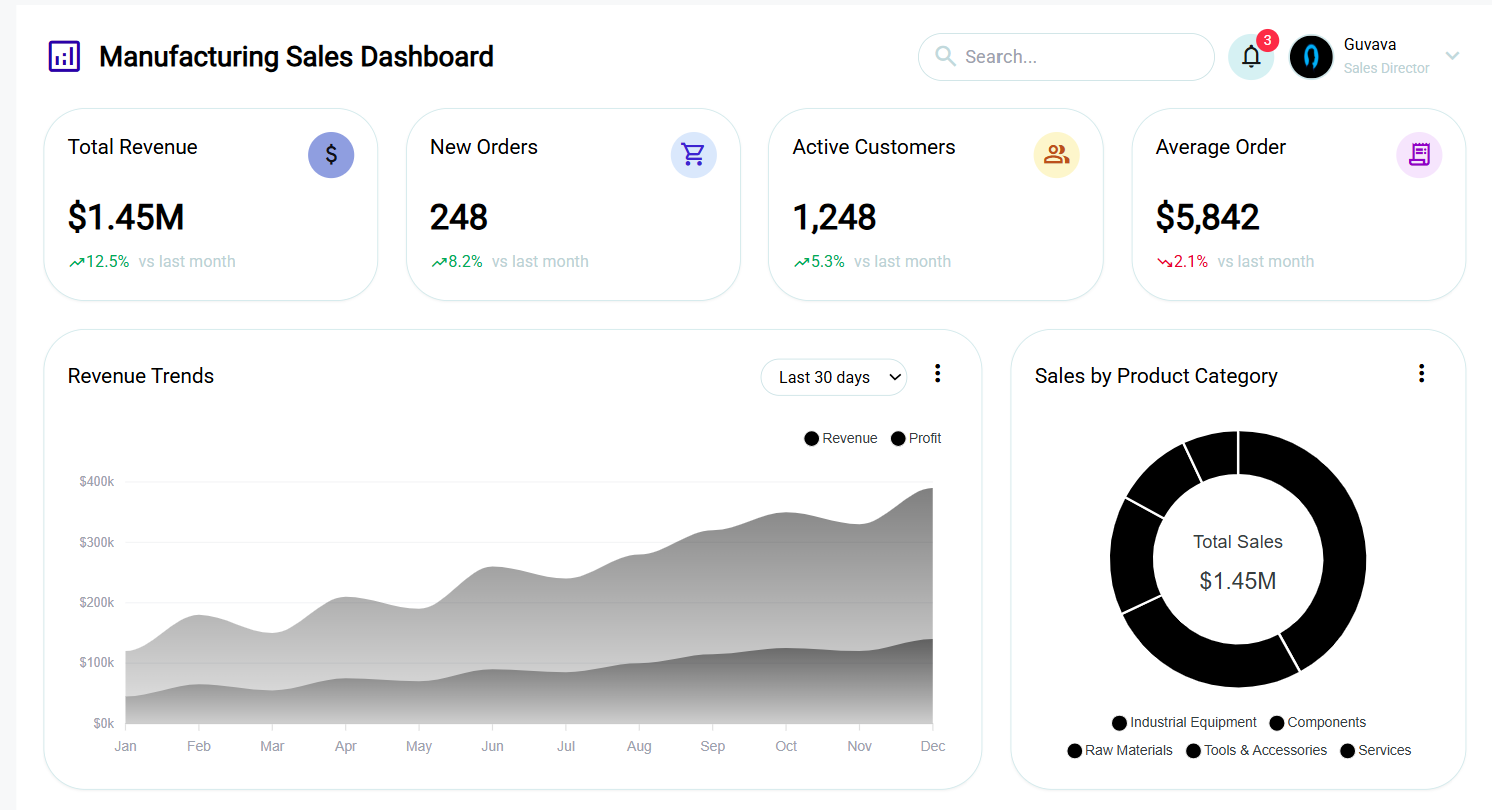Click the customers icon on Active Customers card
The height and width of the screenshot is (810, 1492).
click(1057, 155)
